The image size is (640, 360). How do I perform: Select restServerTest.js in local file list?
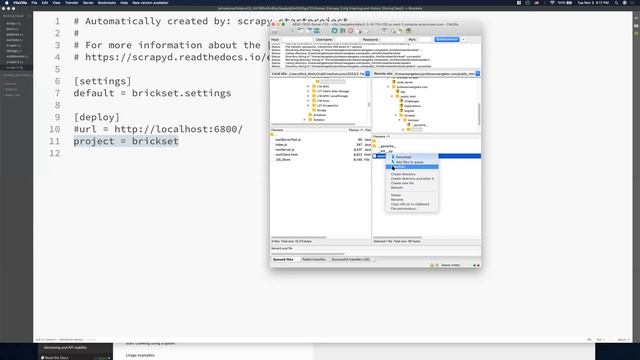pos(288,140)
